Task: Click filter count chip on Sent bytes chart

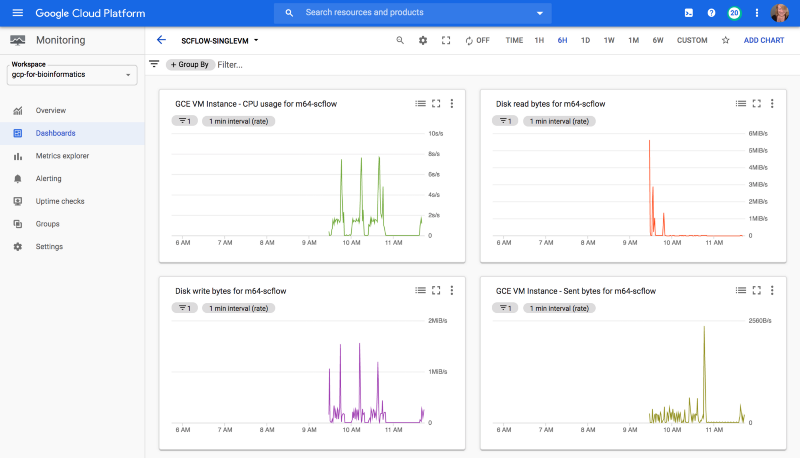Action: click(x=505, y=309)
